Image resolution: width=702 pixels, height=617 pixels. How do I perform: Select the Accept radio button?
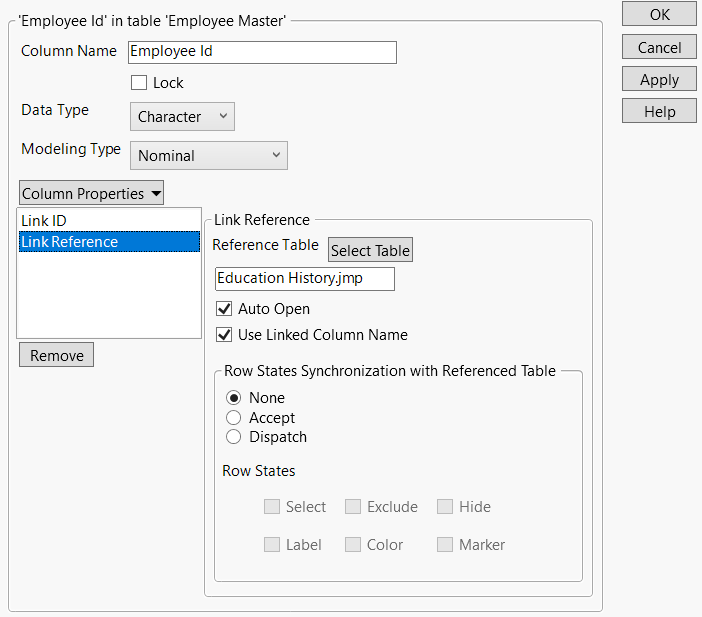234,418
